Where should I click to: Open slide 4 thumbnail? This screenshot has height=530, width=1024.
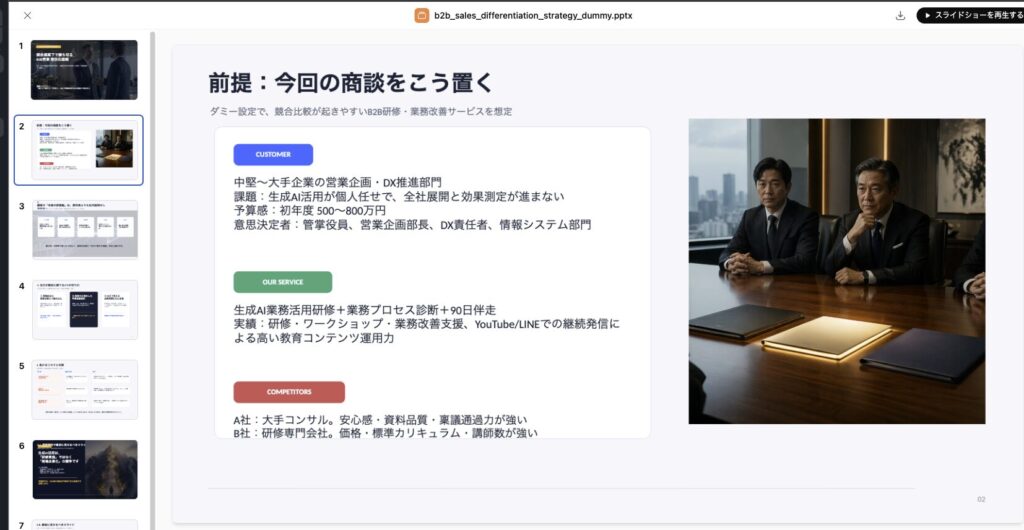tap(85, 310)
